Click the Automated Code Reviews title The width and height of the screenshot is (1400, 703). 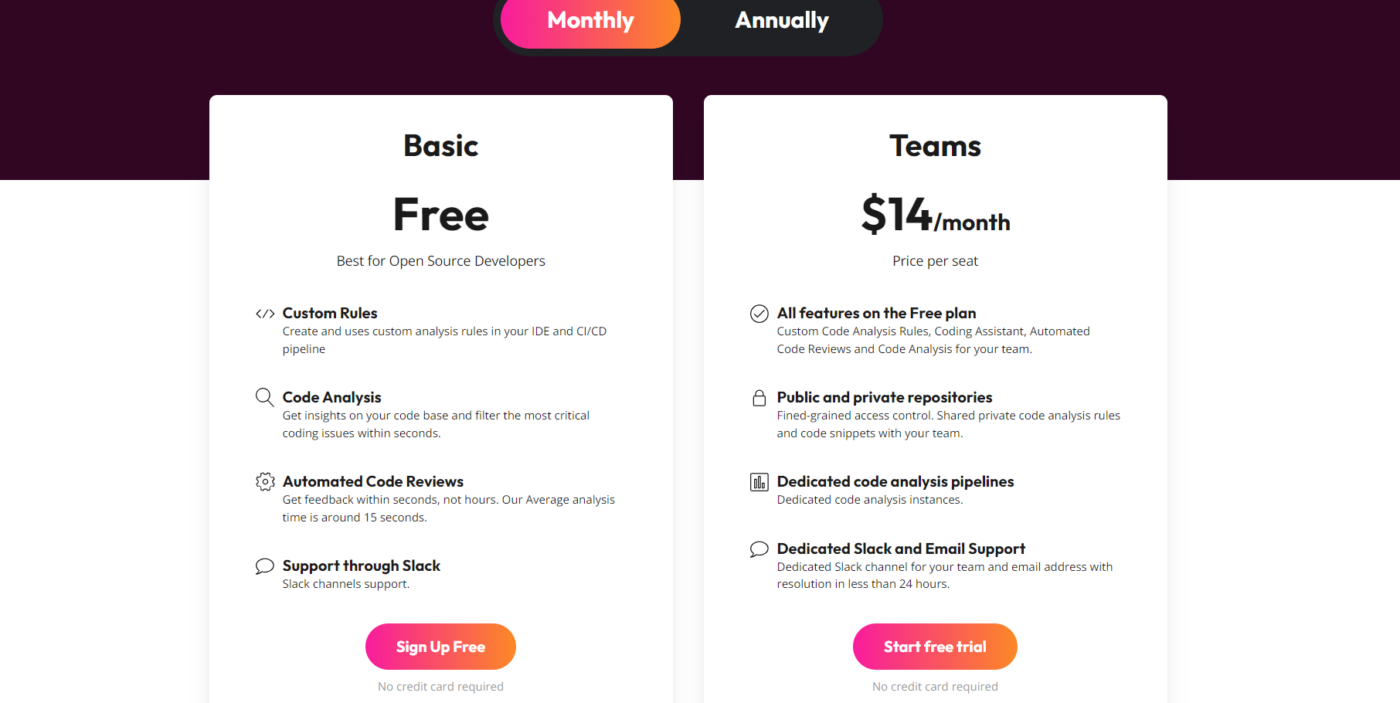coord(373,481)
